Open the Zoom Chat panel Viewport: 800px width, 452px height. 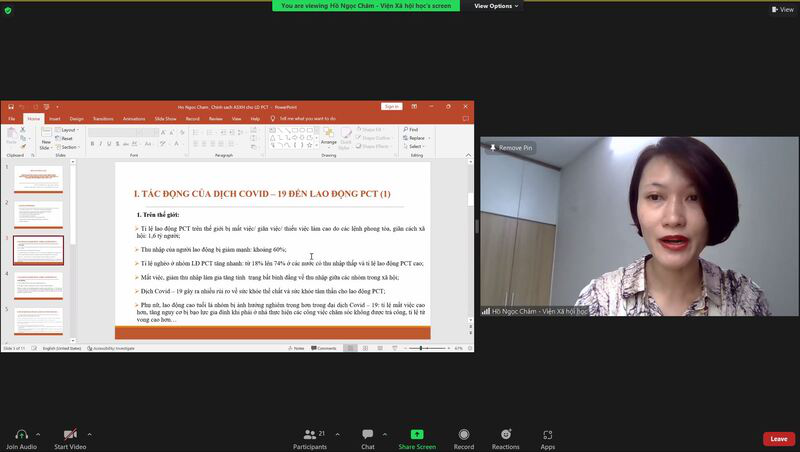point(368,435)
